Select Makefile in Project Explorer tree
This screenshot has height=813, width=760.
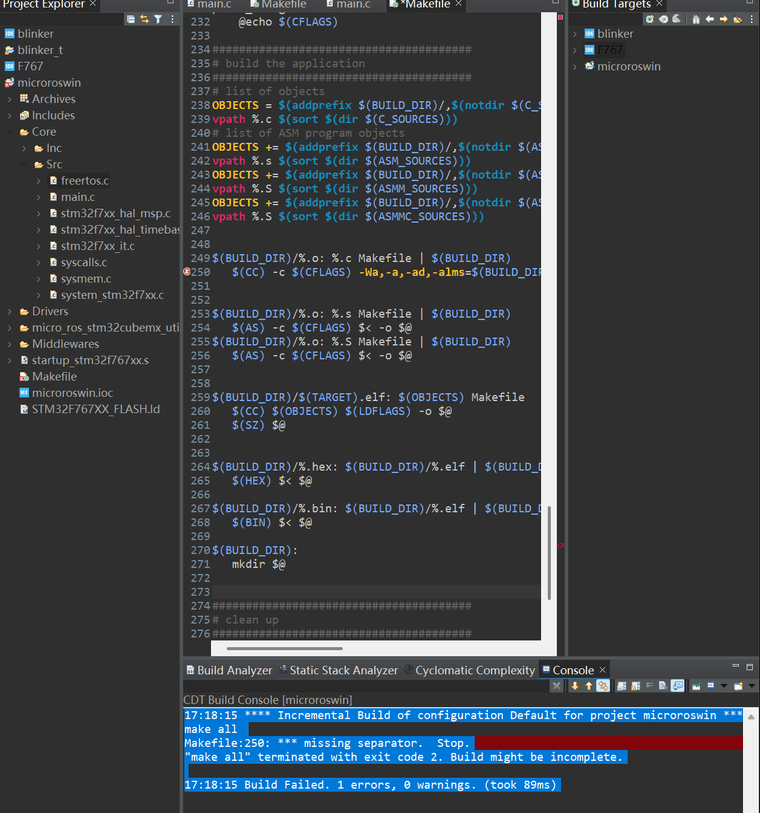[x=48, y=376]
